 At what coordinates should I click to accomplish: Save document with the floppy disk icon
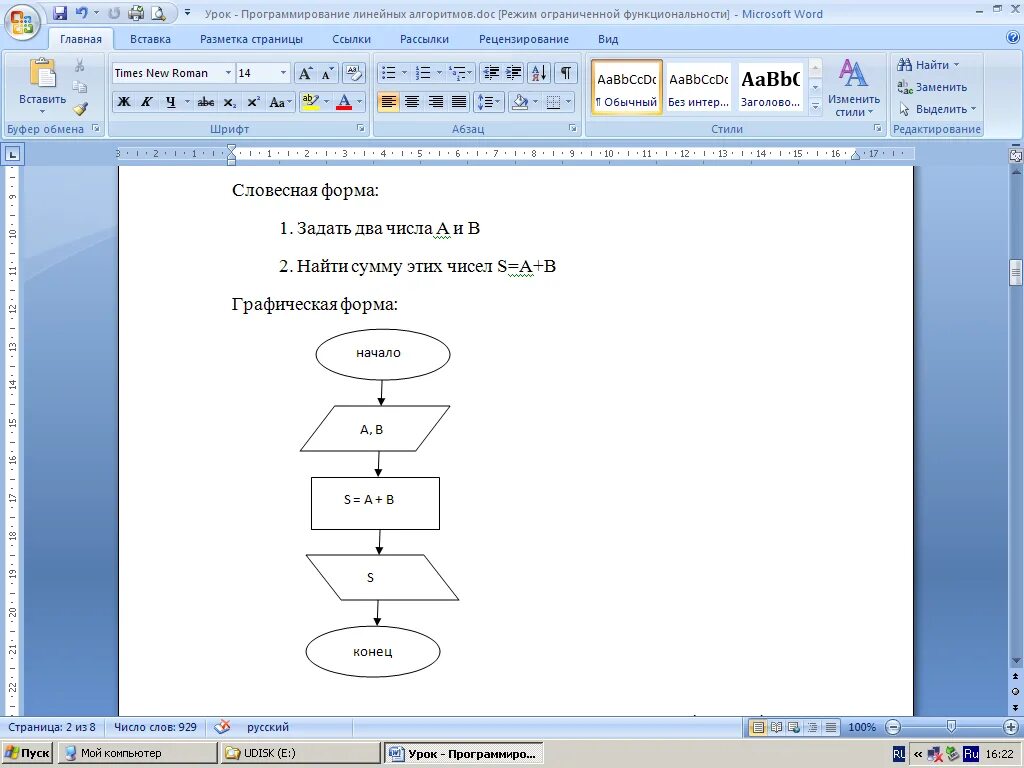point(59,13)
